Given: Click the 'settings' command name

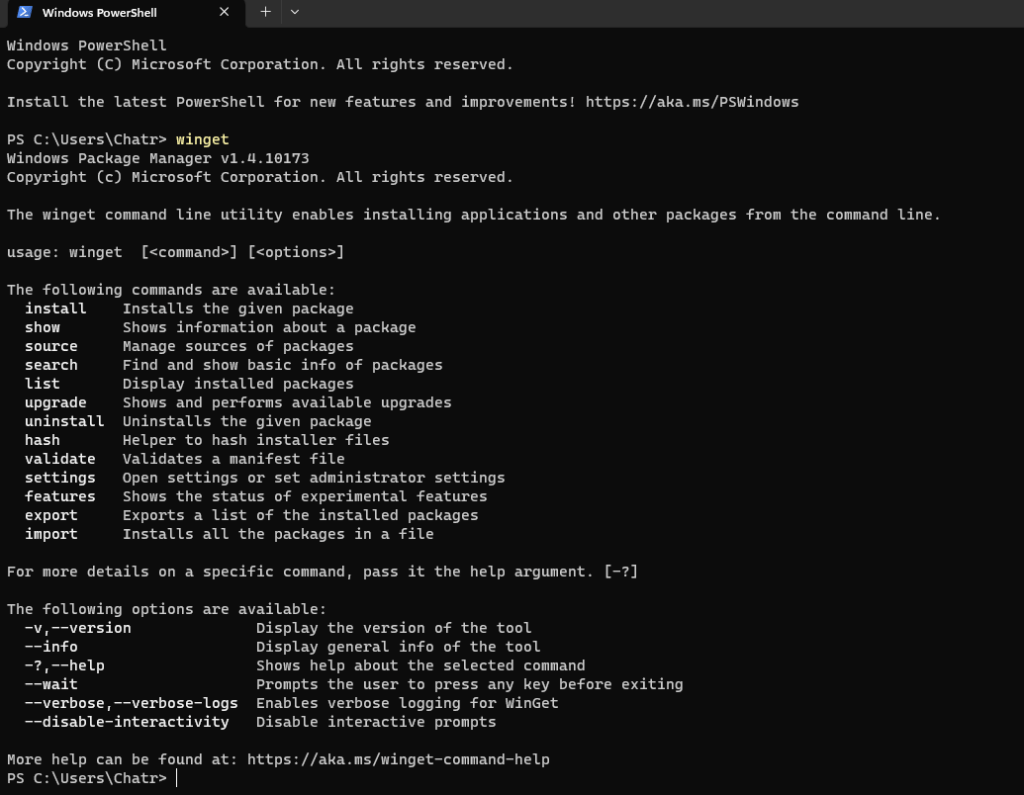Looking at the screenshot, I should pyautogui.click(x=60, y=478).
